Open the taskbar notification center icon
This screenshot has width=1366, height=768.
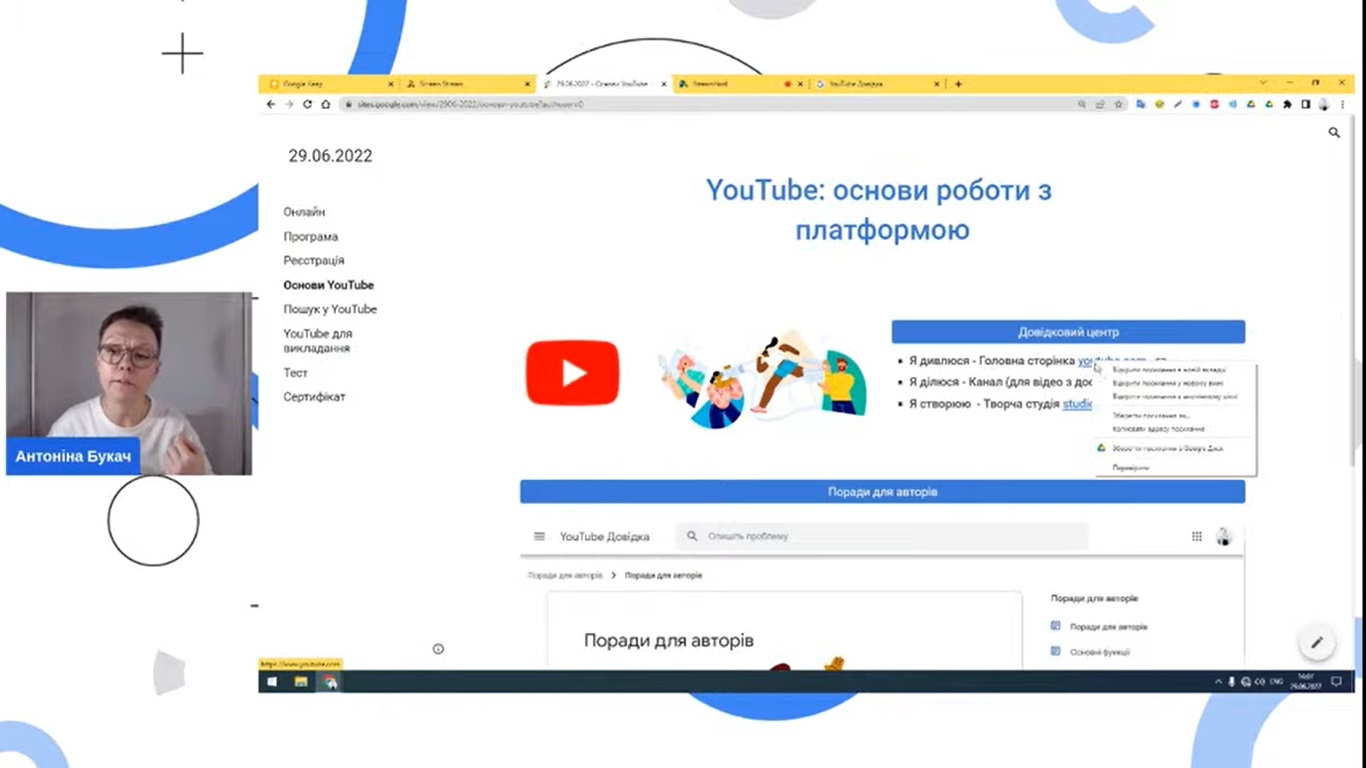coord(1336,682)
